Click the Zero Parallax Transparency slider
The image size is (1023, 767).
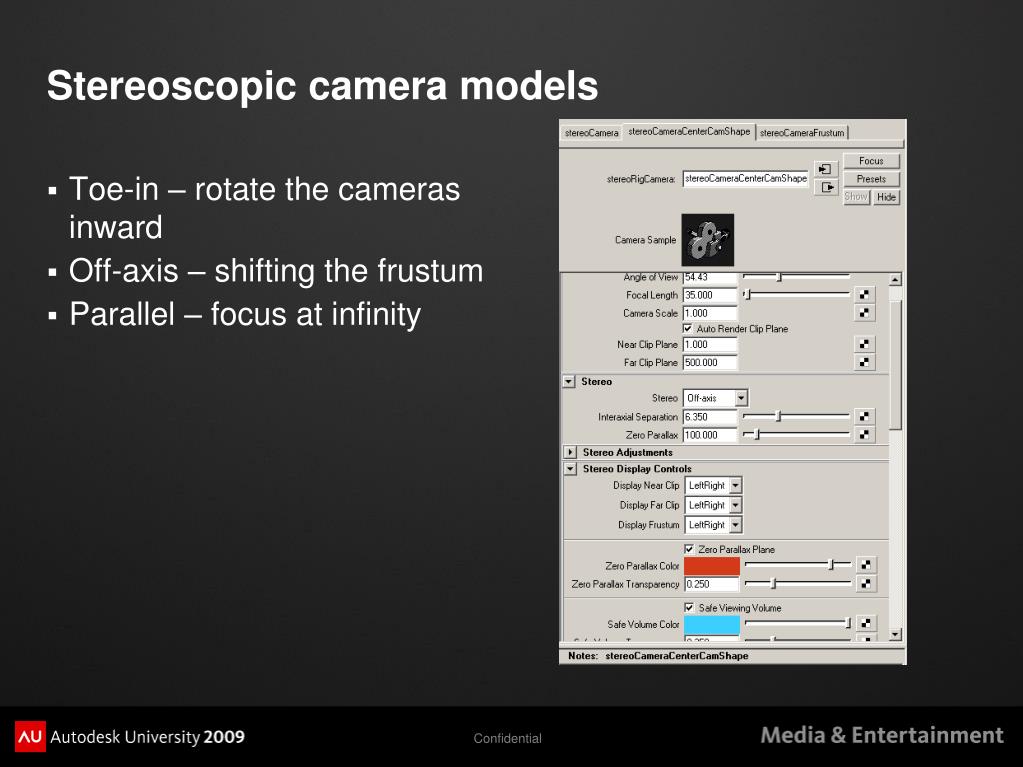(798, 583)
